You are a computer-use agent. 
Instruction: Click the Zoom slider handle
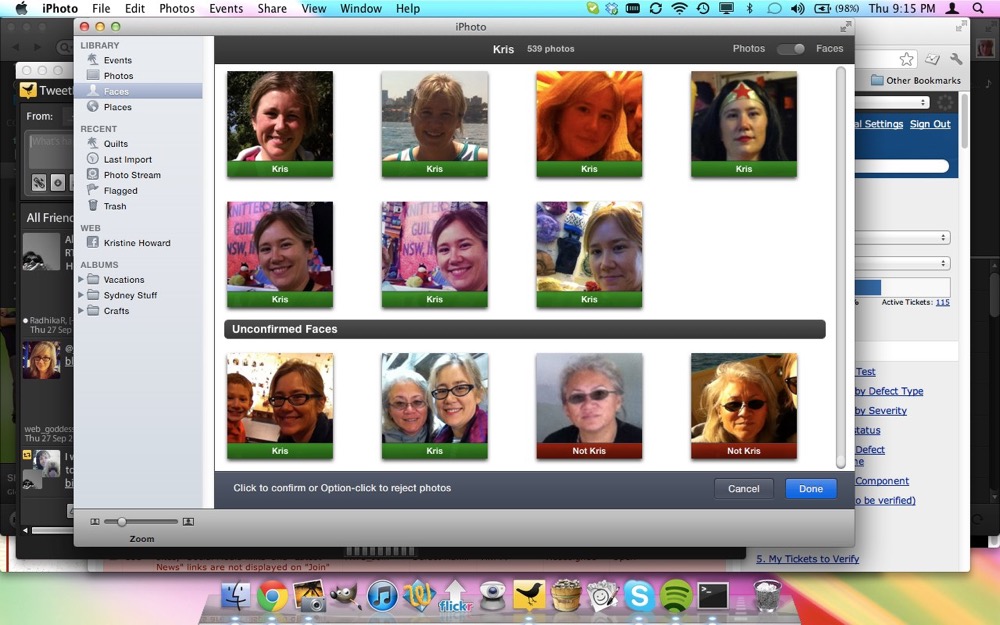point(122,521)
